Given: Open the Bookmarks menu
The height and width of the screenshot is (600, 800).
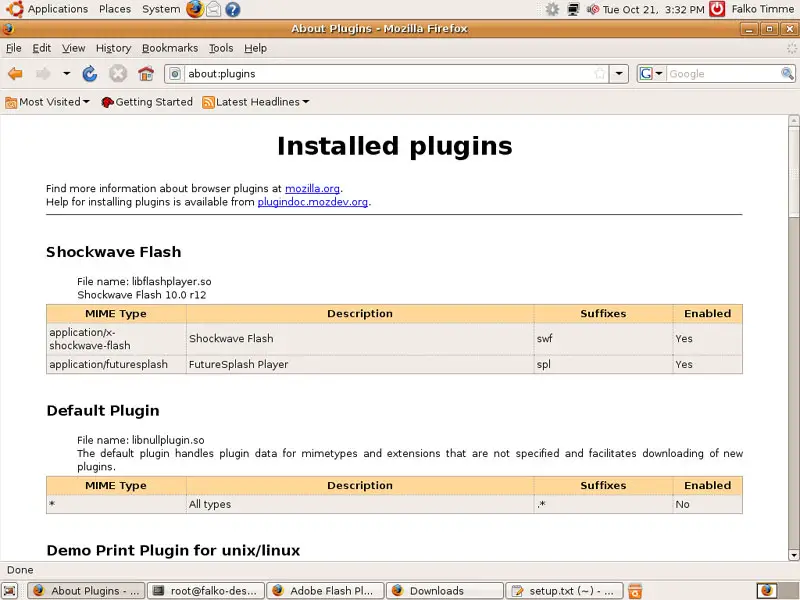Looking at the screenshot, I should [169, 48].
